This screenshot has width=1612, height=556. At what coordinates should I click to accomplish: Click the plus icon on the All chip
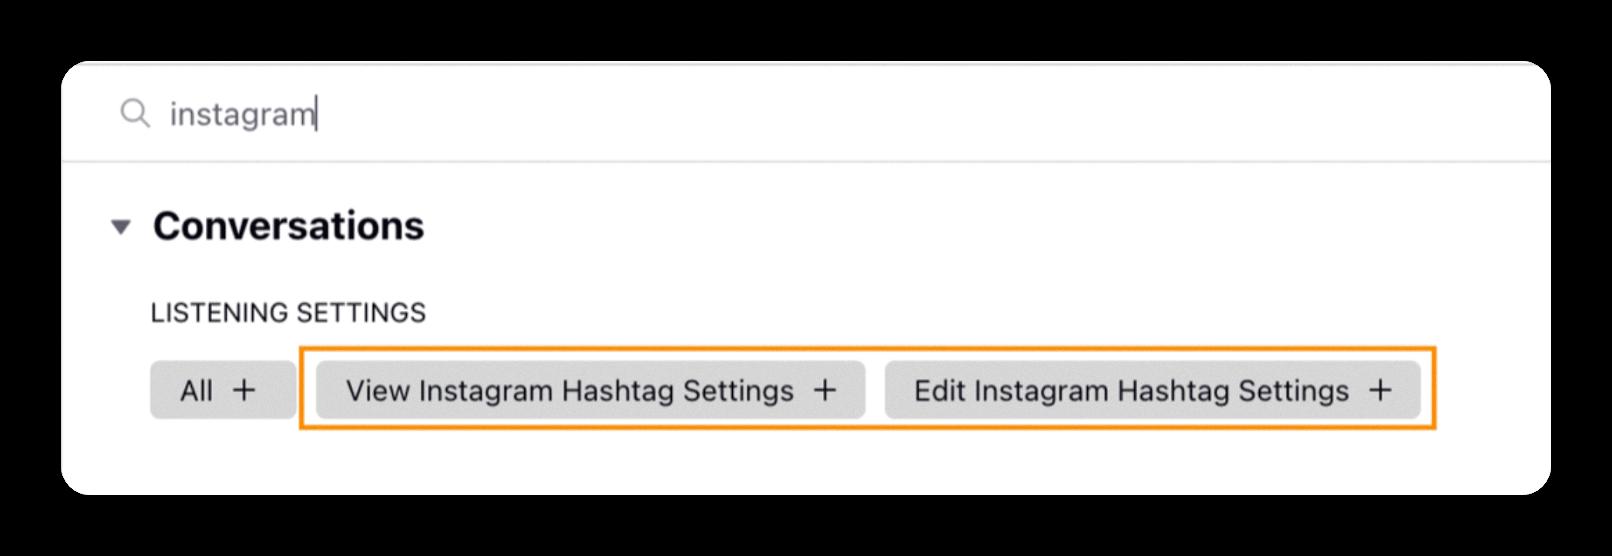pyautogui.click(x=244, y=390)
